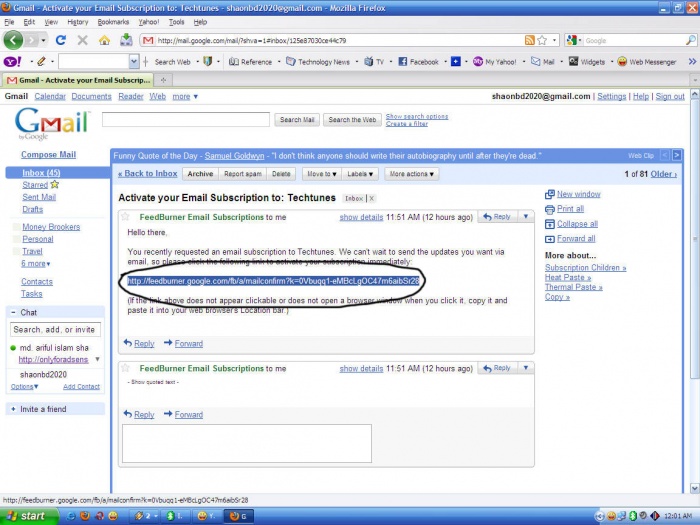Click the downloads arrow icon in toolbar

[x=126, y=40]
